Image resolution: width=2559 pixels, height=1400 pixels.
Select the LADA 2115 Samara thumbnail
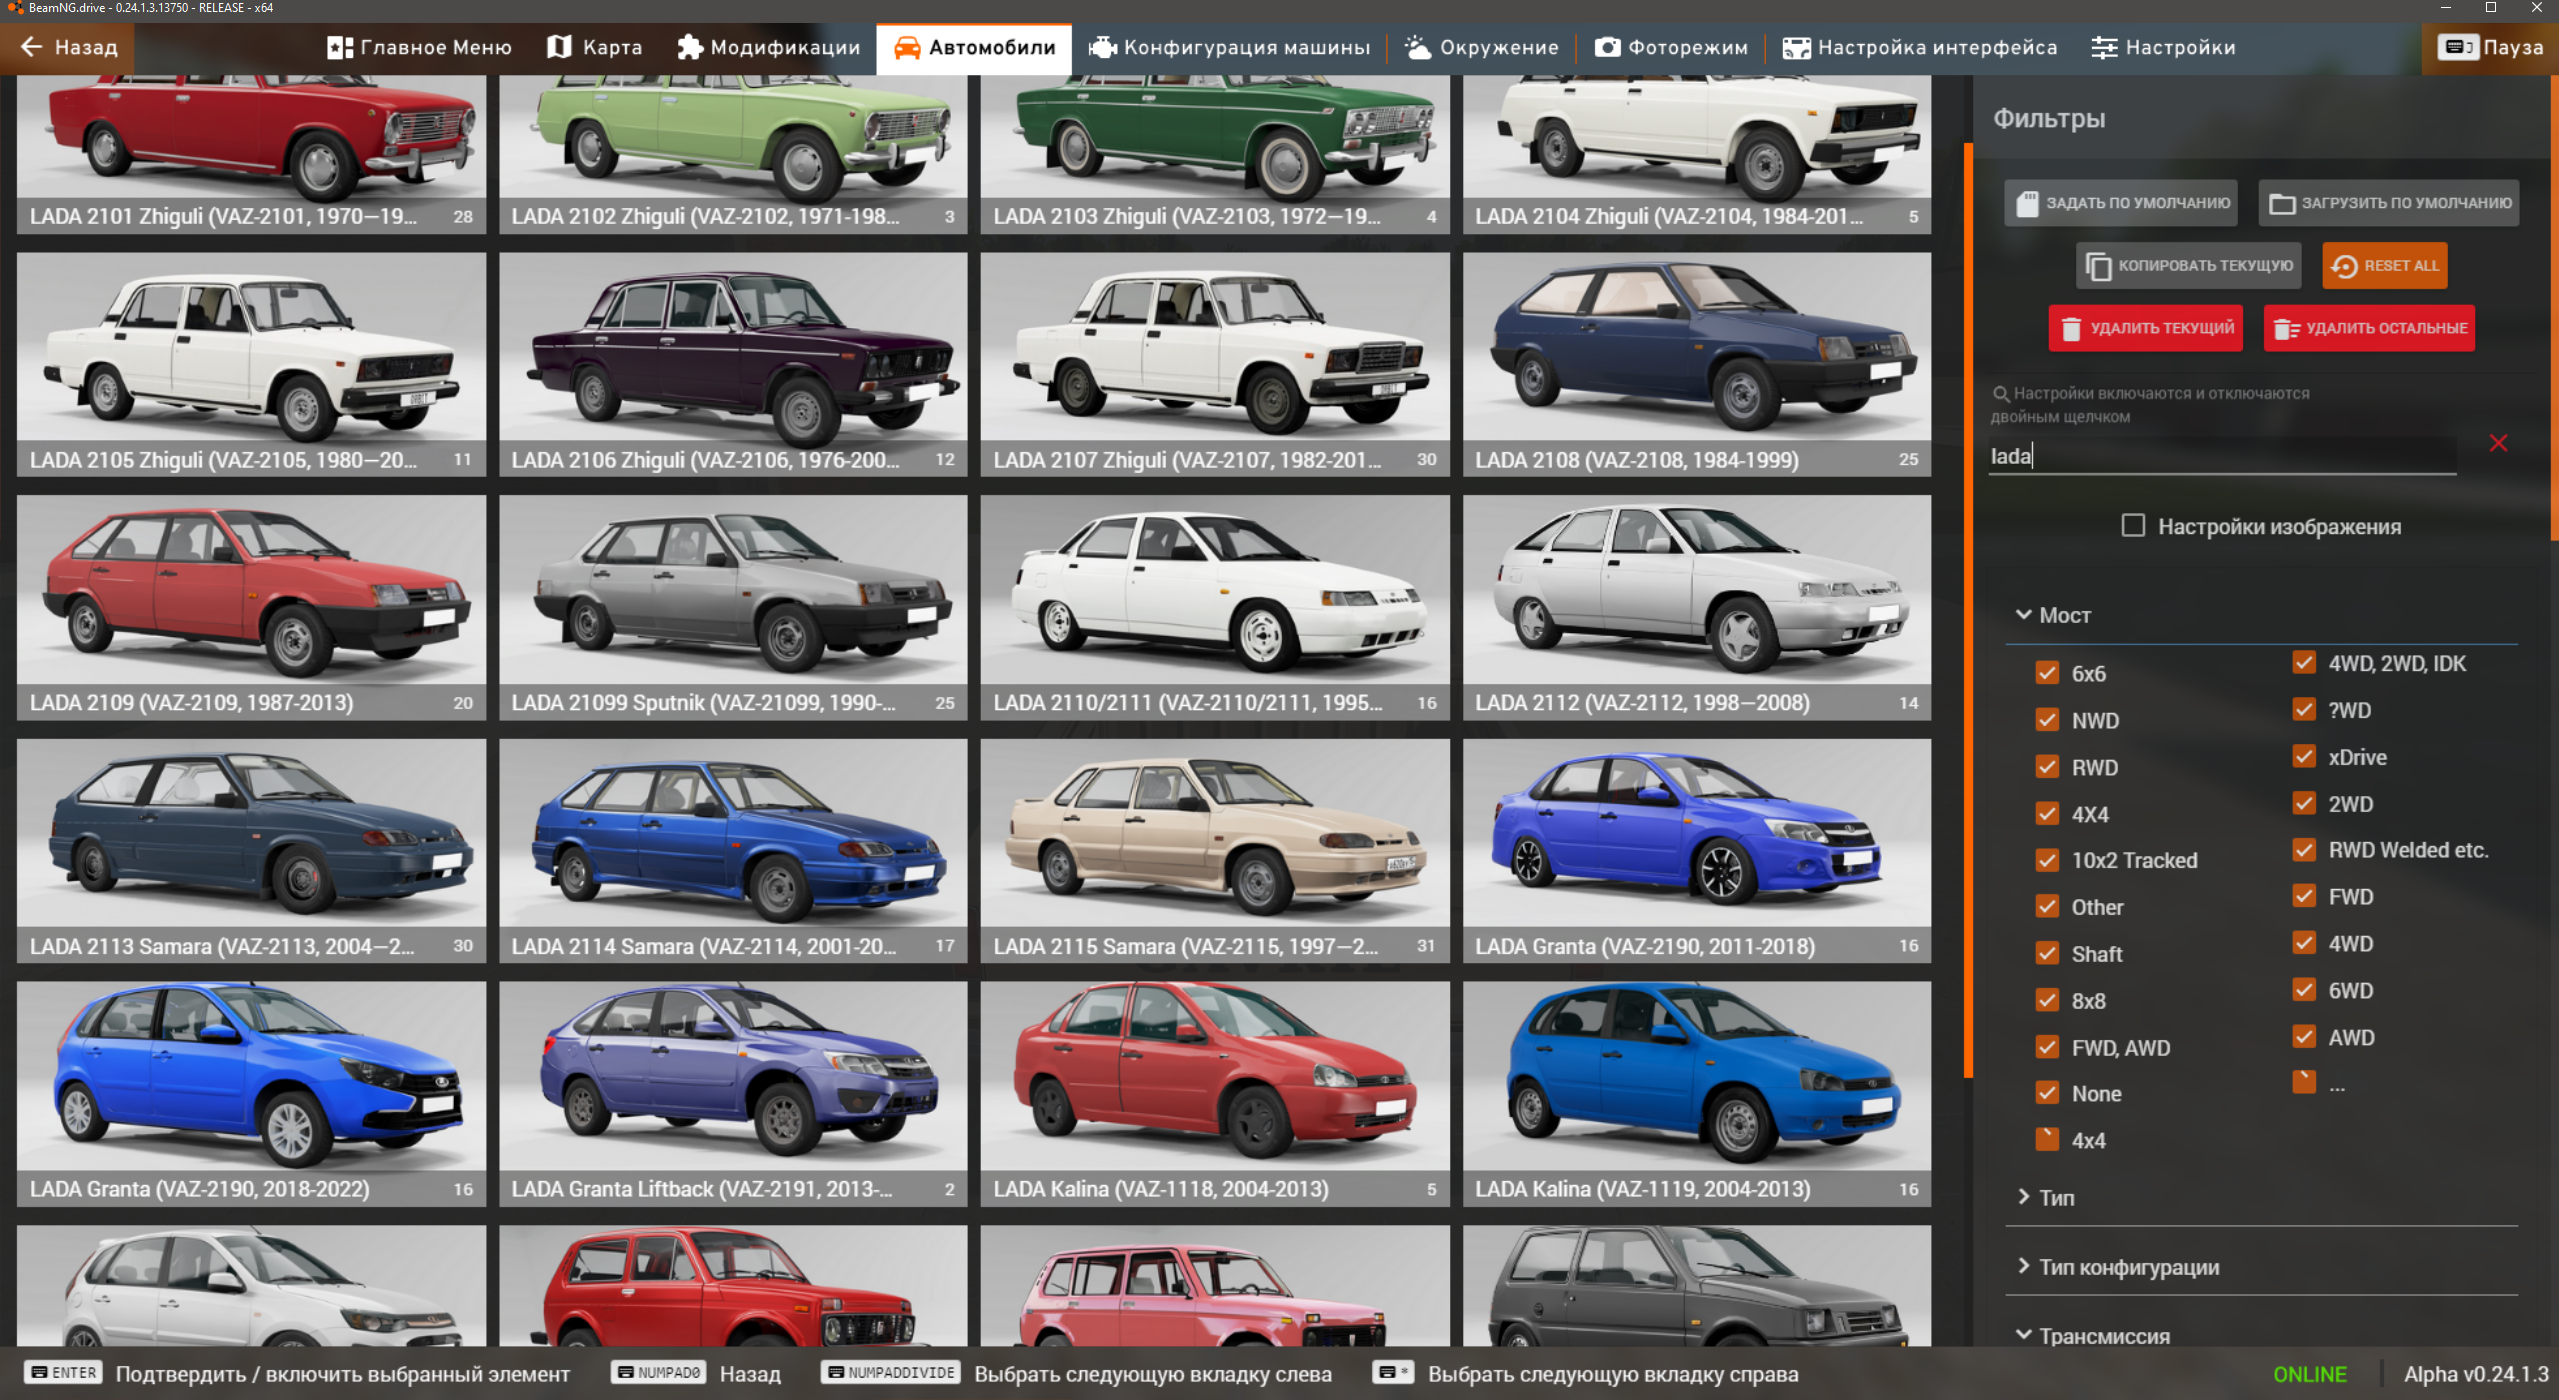click(x=1215, y=850)
